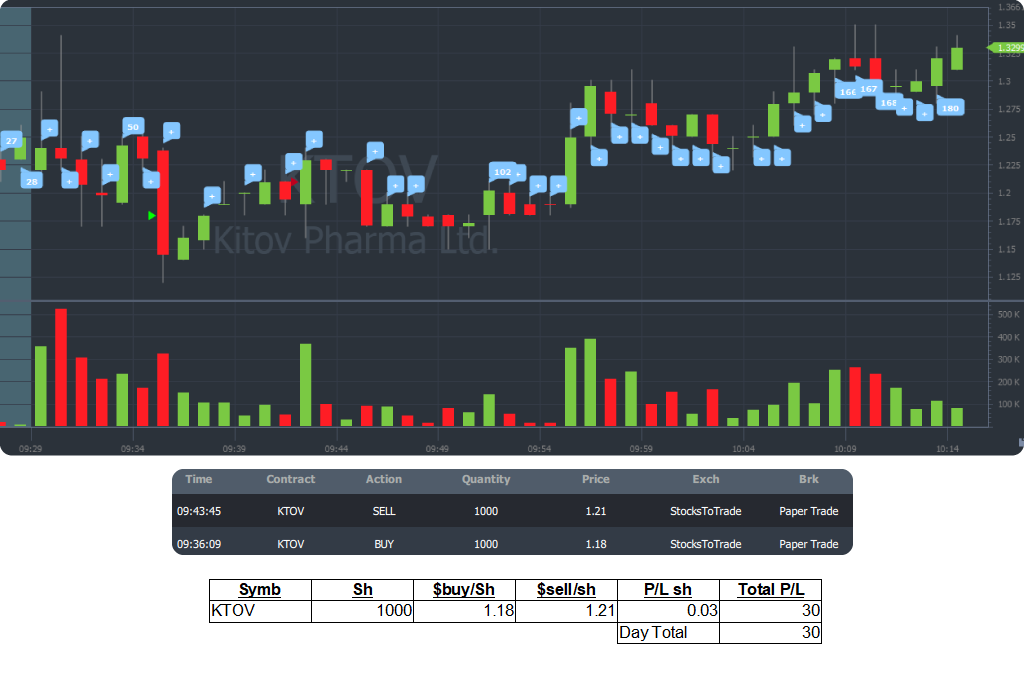The width and height of the screenshot is (1024, 674).
Task: Click the 09:54 label on time axis
Action: tap(539, 449)
